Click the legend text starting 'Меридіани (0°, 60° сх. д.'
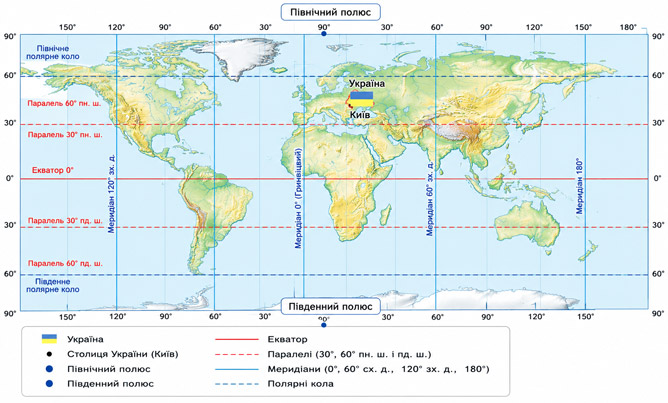Image resolution: width=668 pixels, height=403 pixels. pyautogui.click(x=378, y=369)
